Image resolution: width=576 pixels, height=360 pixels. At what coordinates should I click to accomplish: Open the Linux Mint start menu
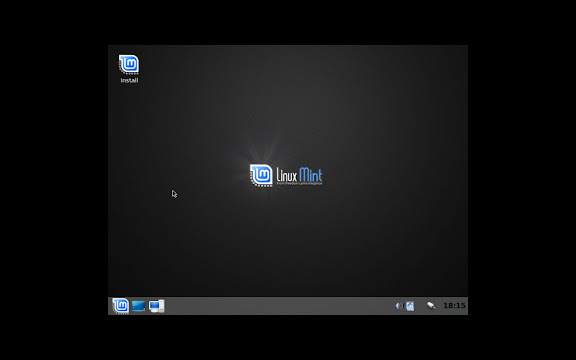pyautogui.click(x=120, y=306)
